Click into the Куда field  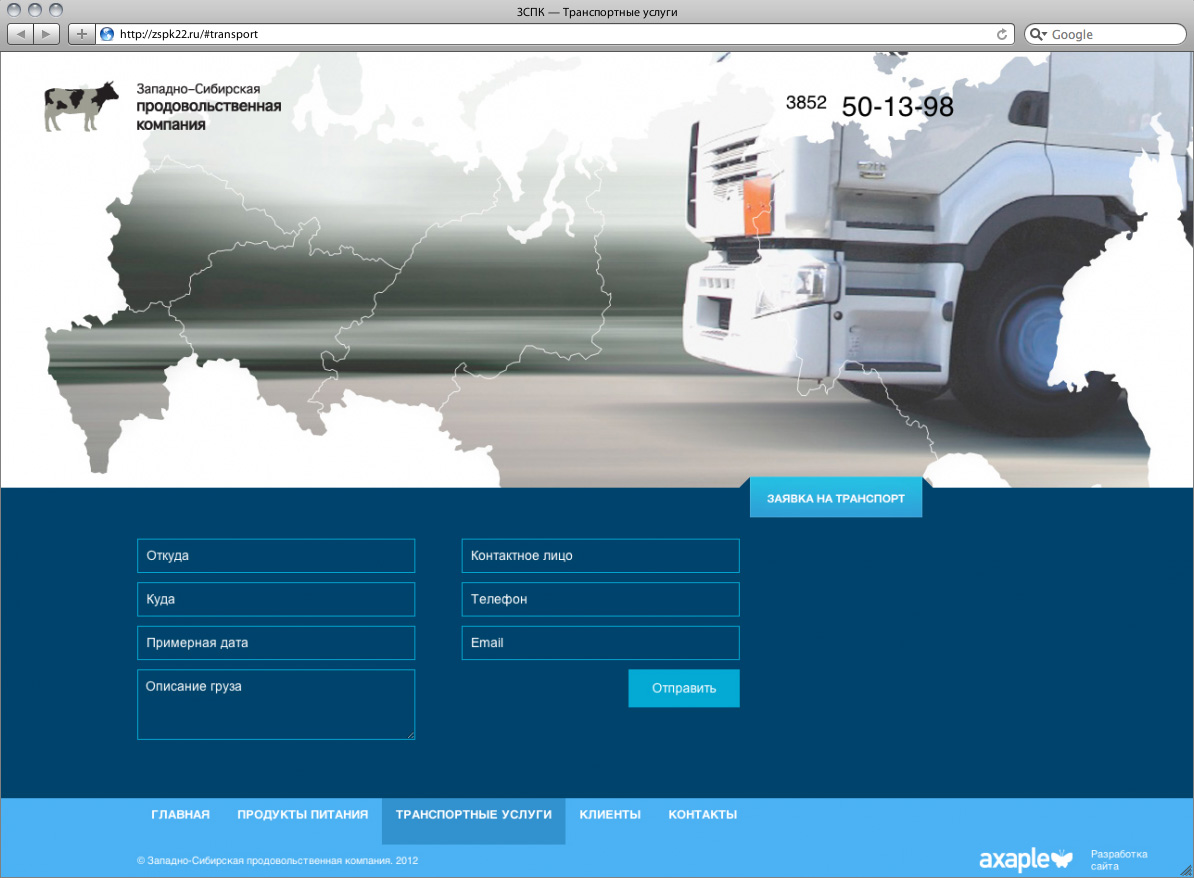[276, 600]
